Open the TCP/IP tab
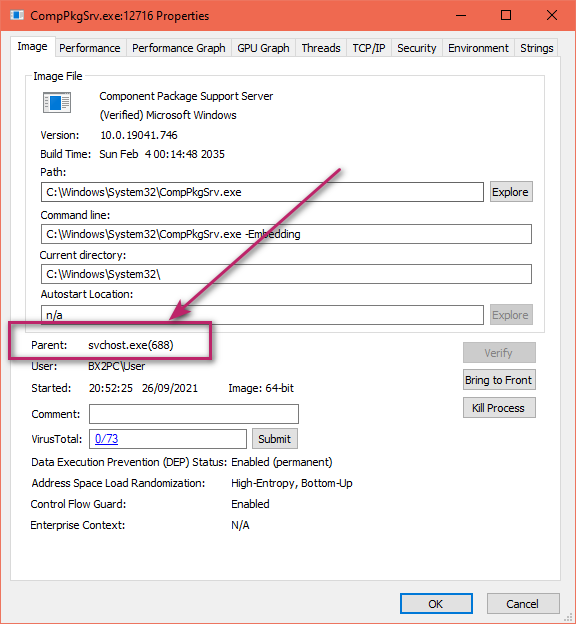Viewport: 576px width, 624px height. [369, 48]
